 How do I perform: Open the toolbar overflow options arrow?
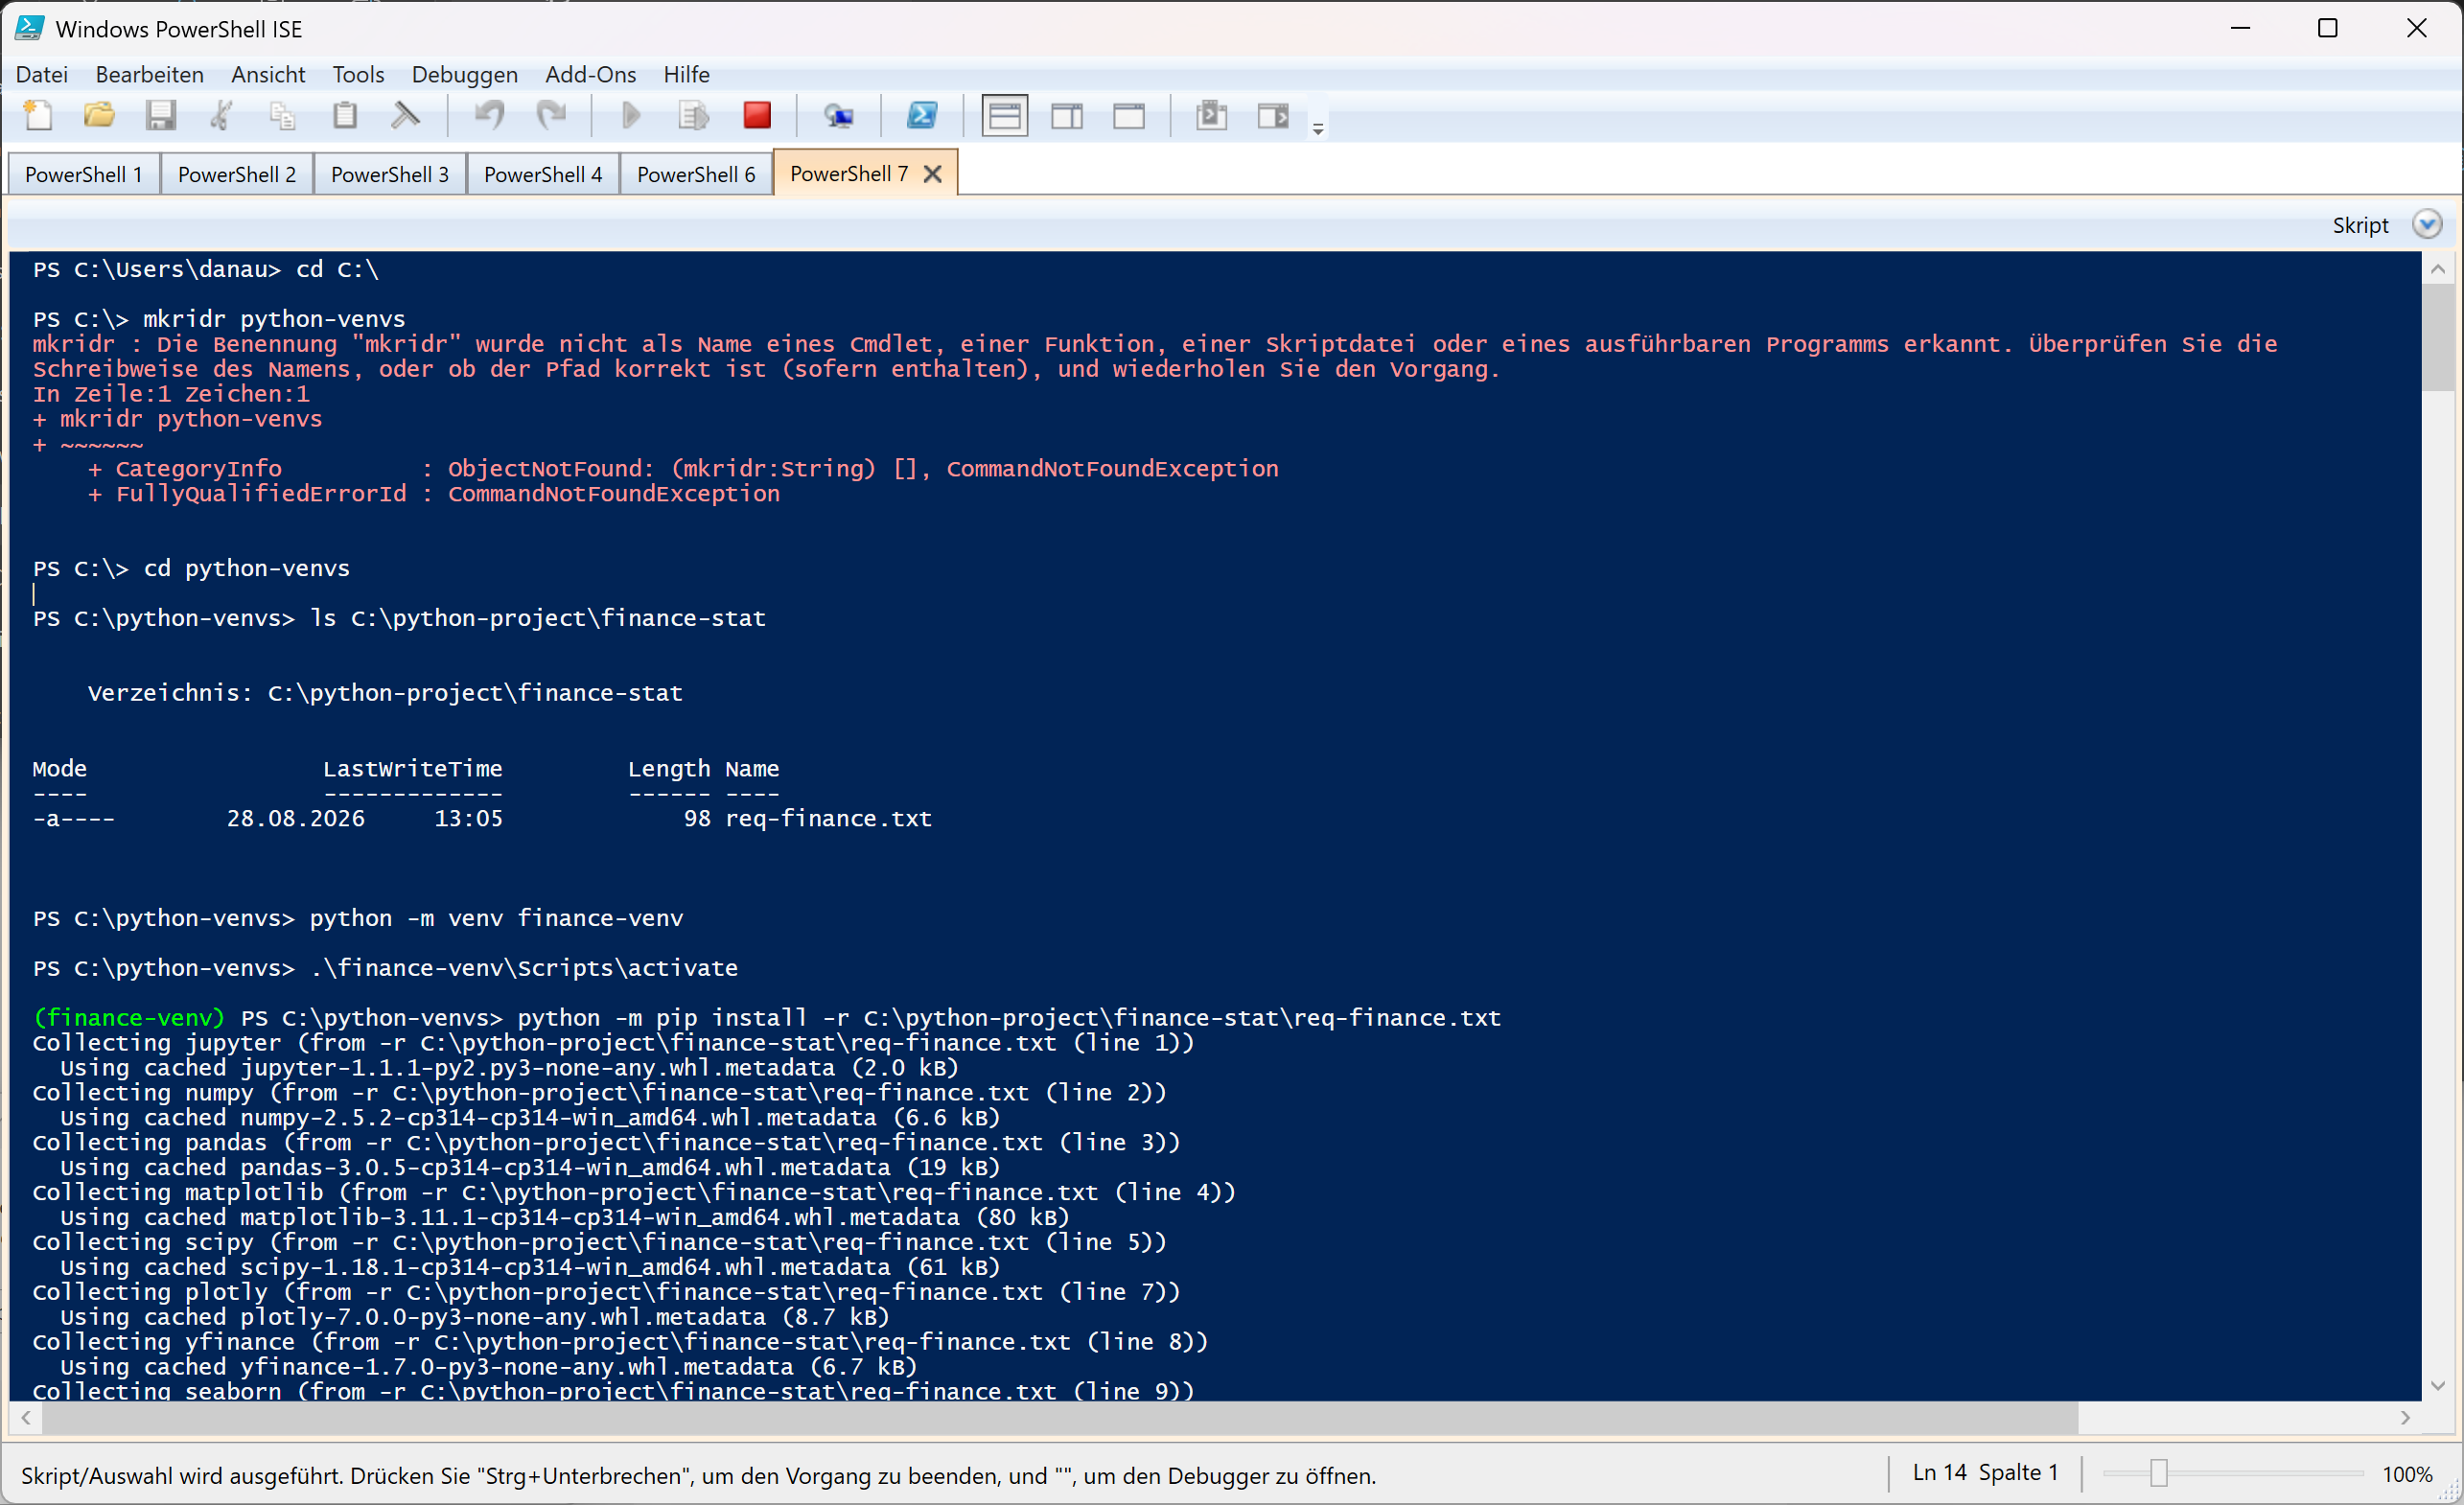(x=1318, y=128)
